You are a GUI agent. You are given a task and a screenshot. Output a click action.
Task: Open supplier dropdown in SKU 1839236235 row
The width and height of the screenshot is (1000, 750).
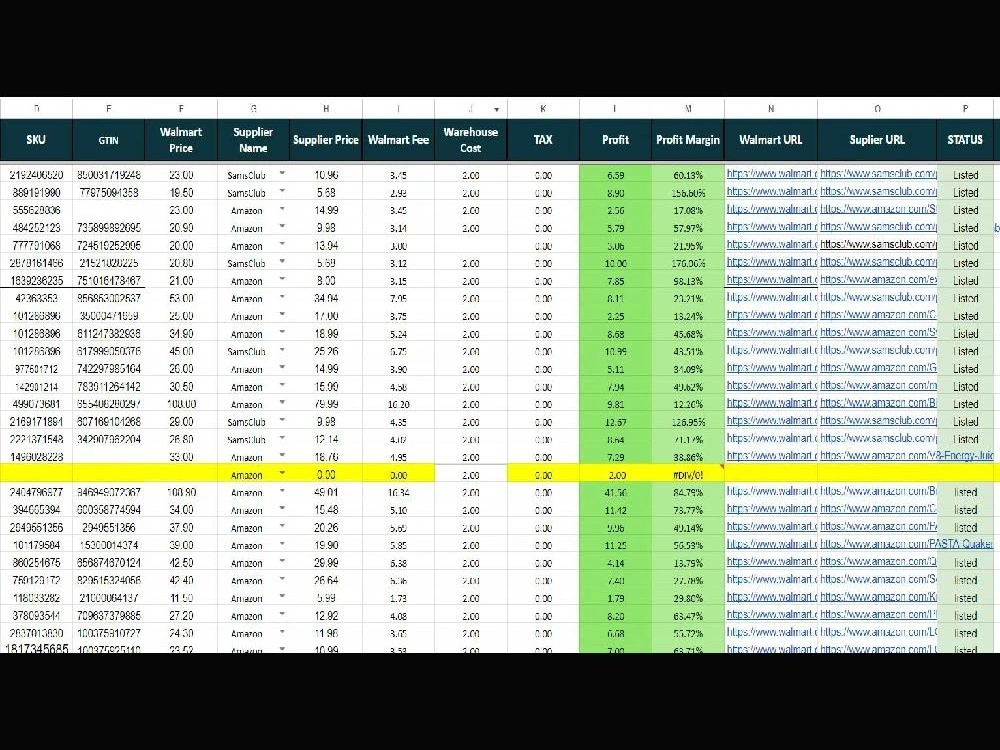tap(282, 279)
